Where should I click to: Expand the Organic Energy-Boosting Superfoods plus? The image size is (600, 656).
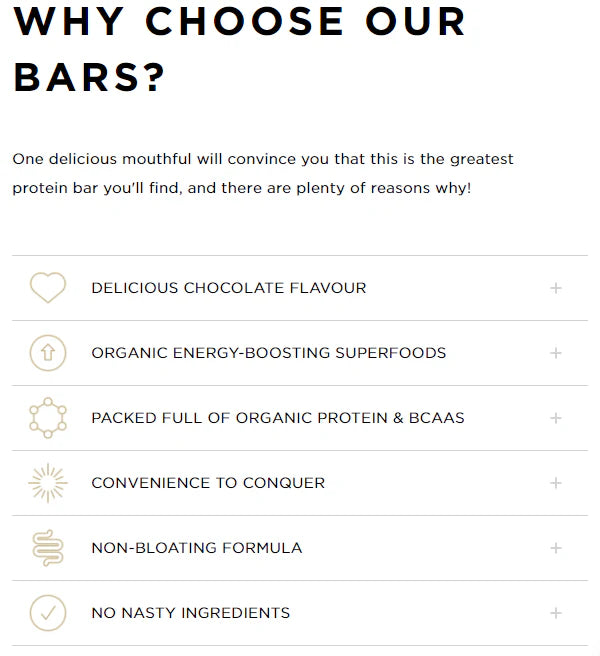point(556,353)
